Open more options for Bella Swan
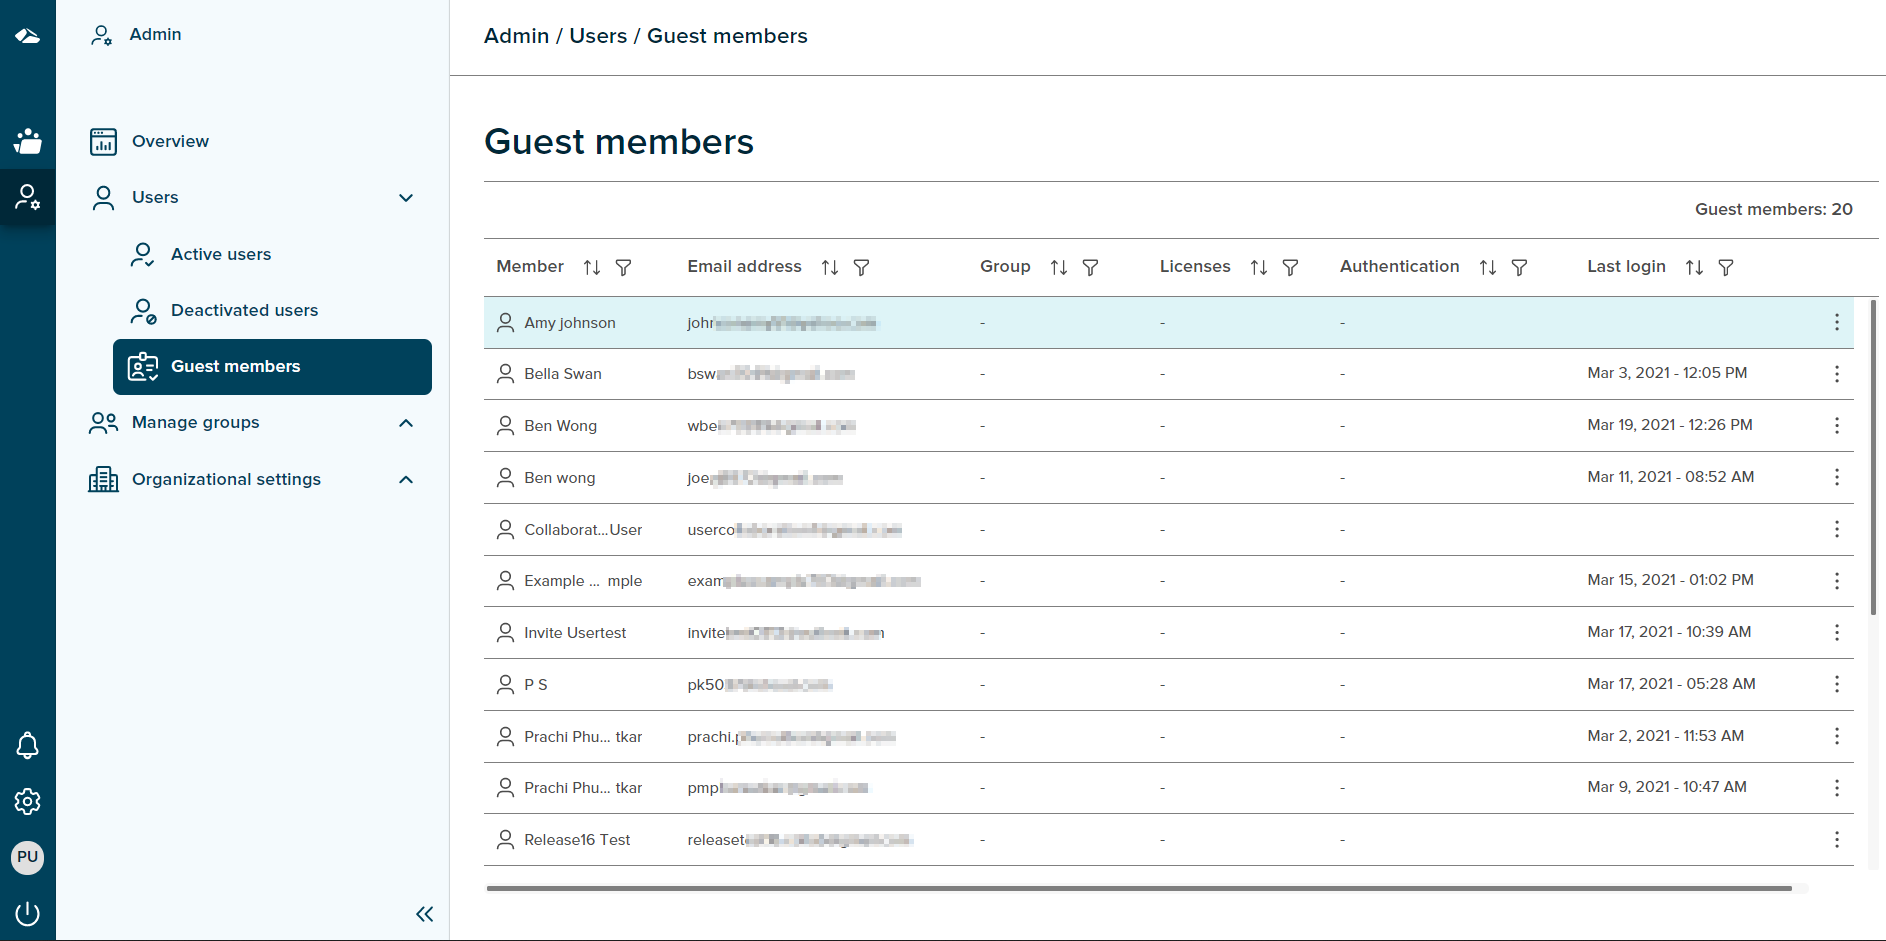The height and width of the screenshot is (941, 1886). coord(1837,374)
